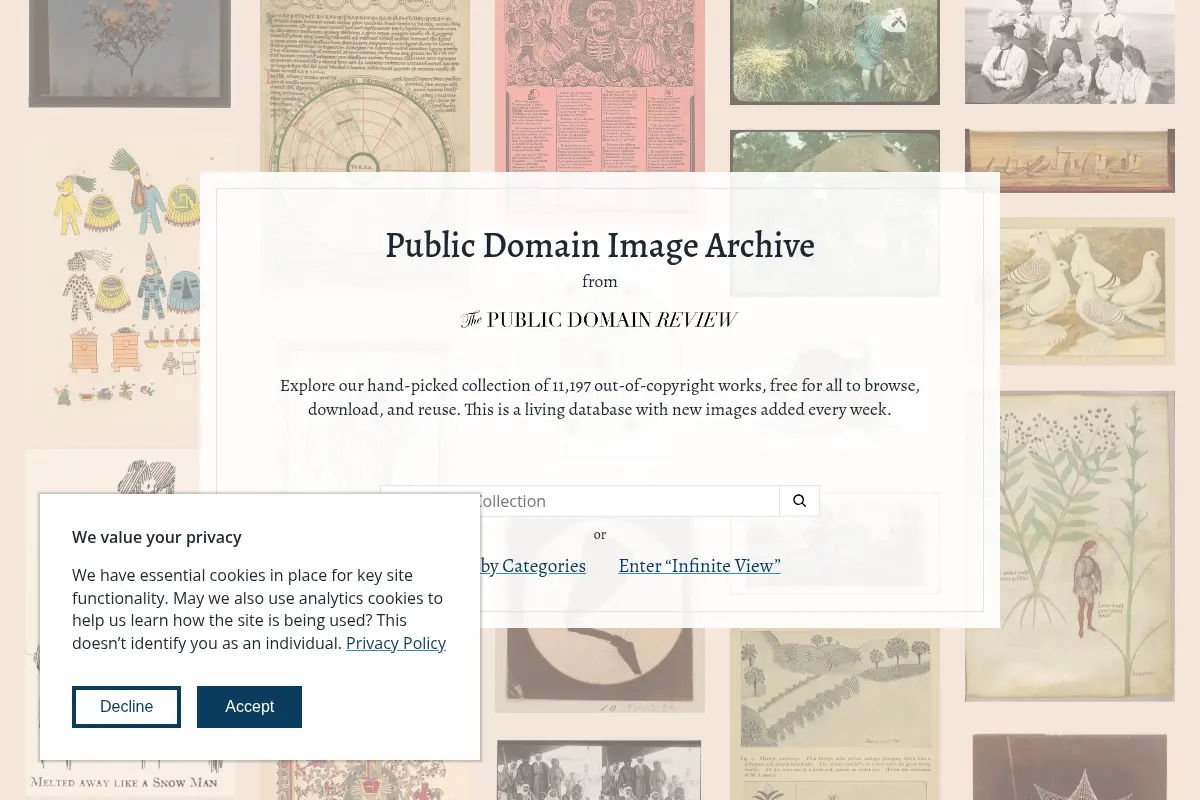1200x800 pixels.
Task: Open the group of men photograph
Action: coord(599,770)
